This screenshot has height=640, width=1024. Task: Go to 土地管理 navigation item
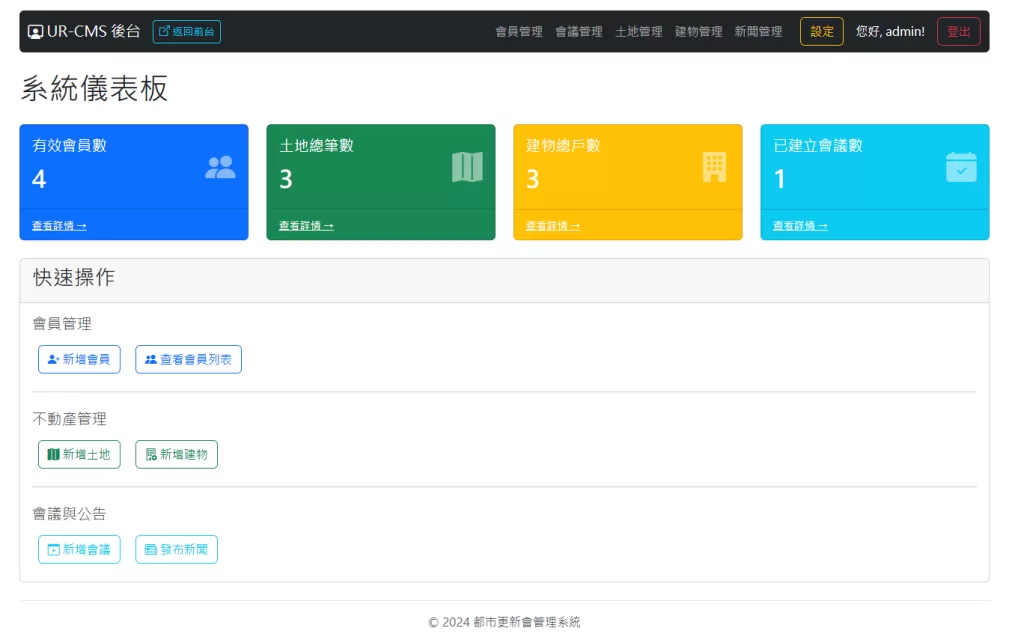[x=639, y=32]
